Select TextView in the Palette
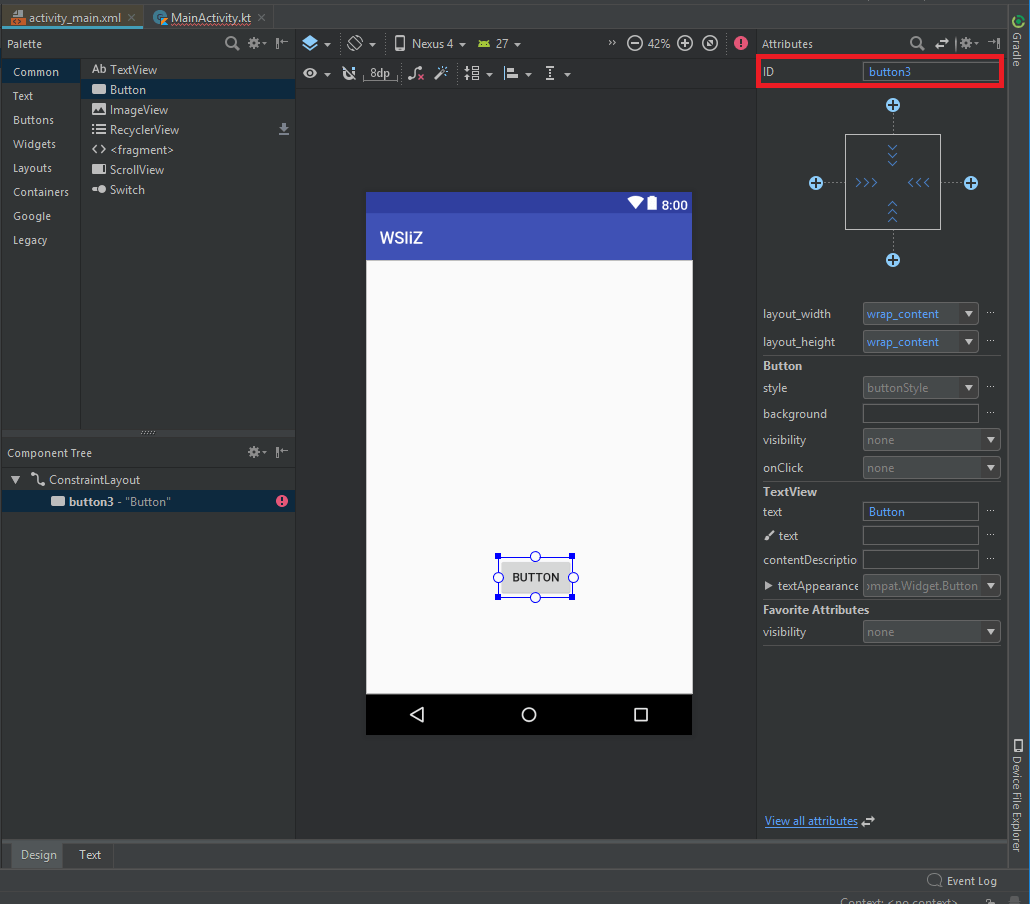Image resolution: width=1030 pixels, height=904 pixels. 188,70
